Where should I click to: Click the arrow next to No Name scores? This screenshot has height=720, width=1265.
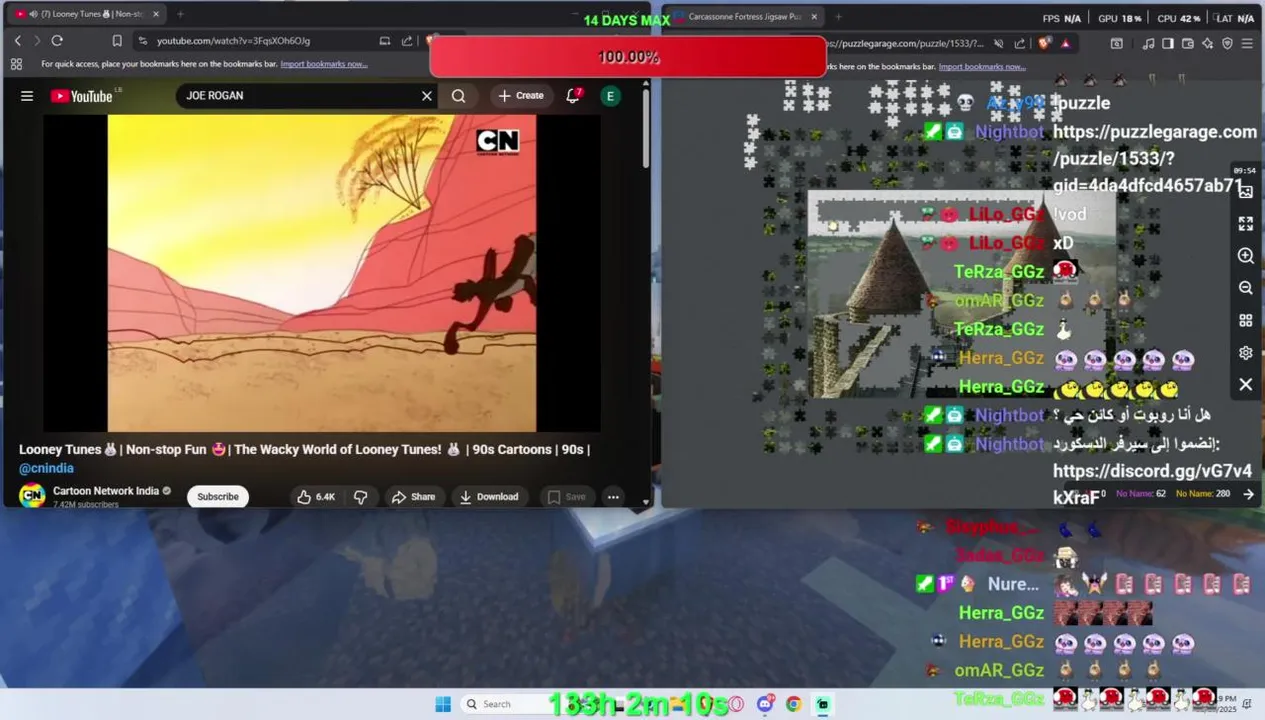1248,494
